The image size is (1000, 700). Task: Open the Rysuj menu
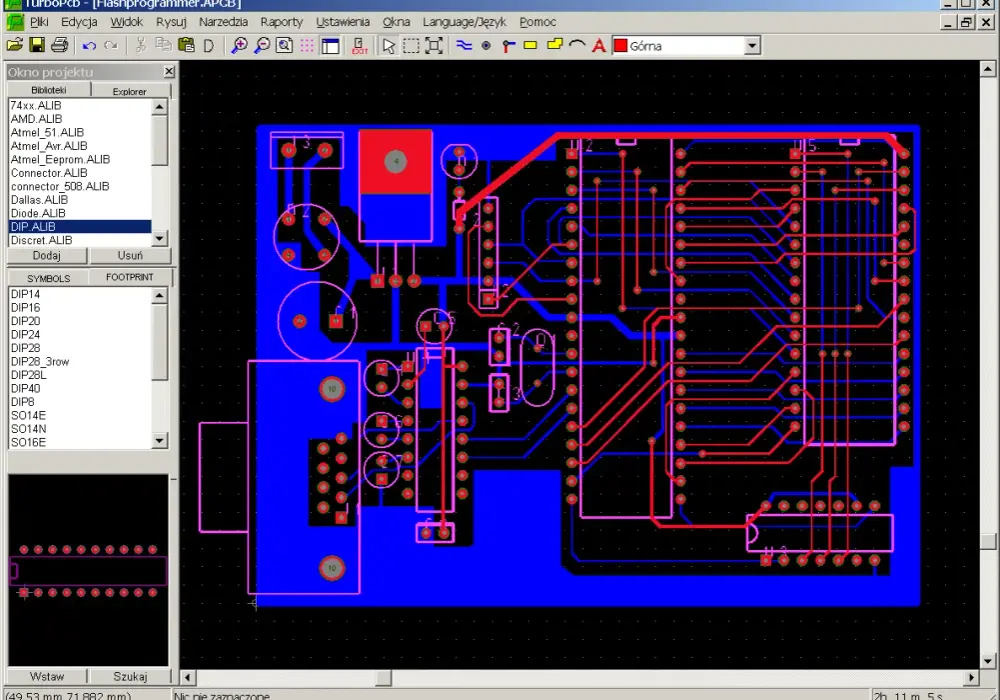[171, 22]
